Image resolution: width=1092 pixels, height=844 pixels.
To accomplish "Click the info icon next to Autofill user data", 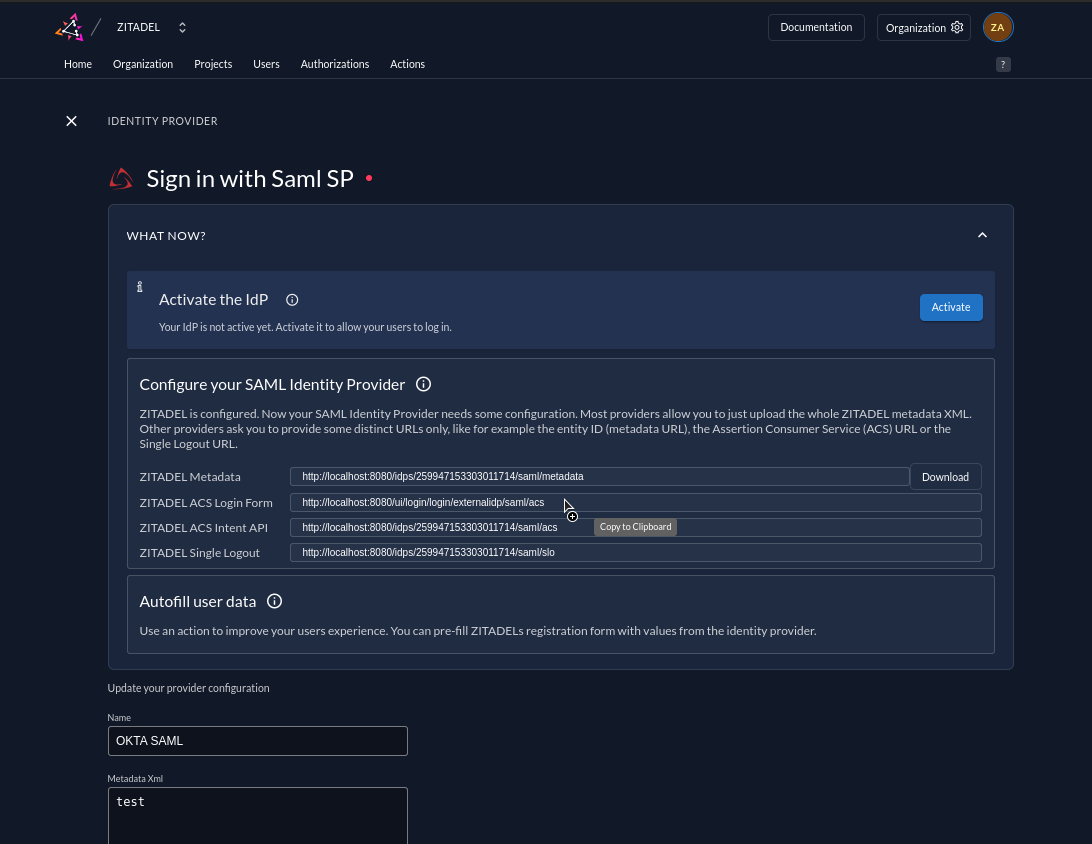I will pos(274,601).
